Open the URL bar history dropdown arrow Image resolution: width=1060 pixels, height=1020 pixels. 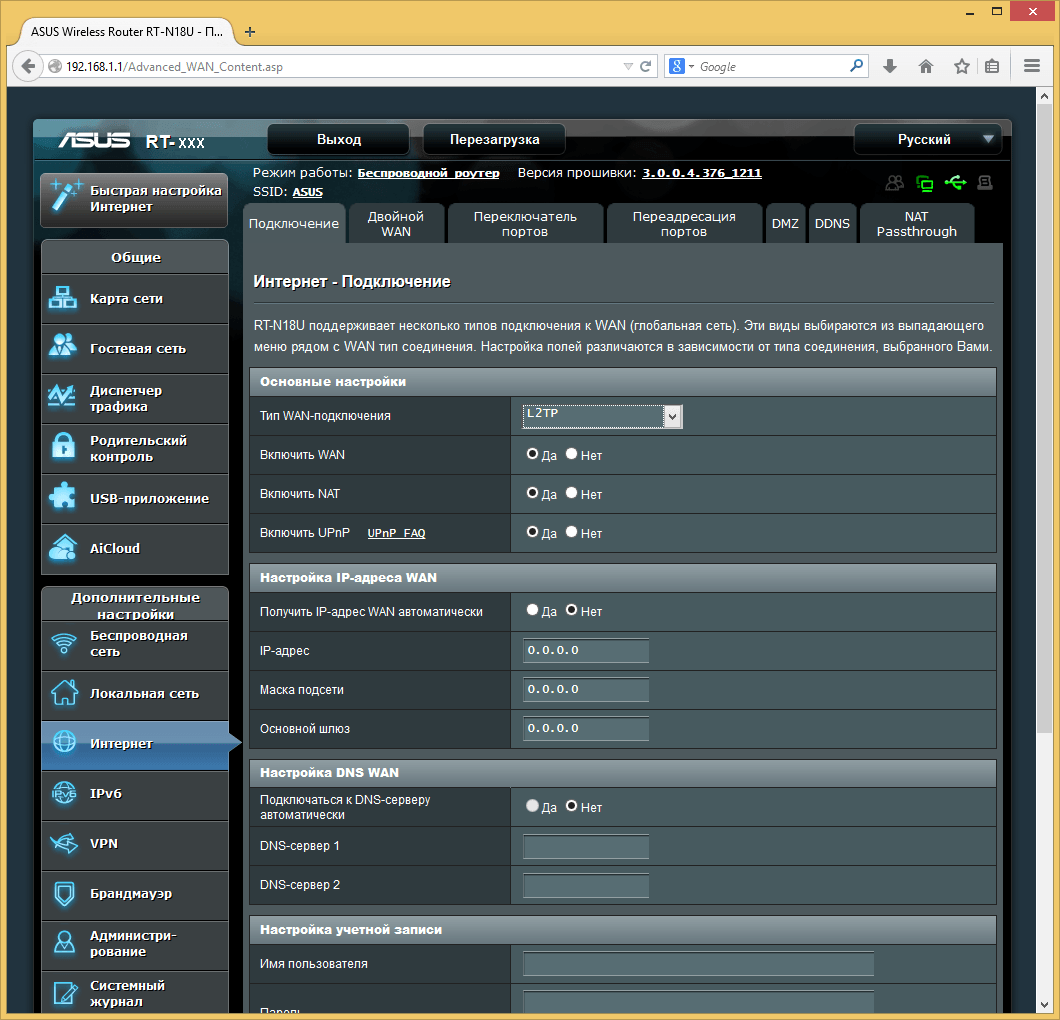click(627, 67)
